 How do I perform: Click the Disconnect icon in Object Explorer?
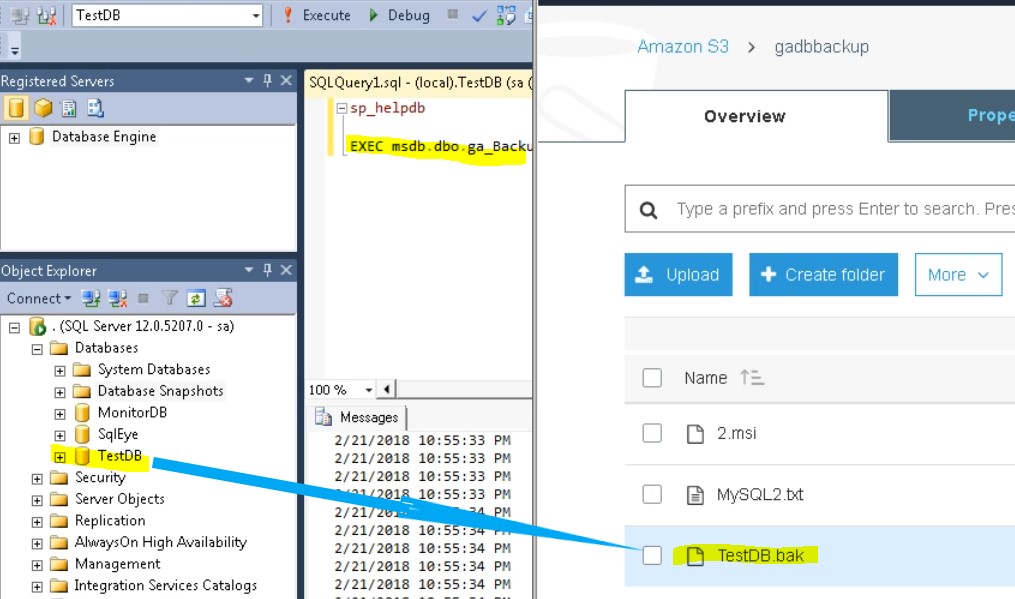(118, 298)
